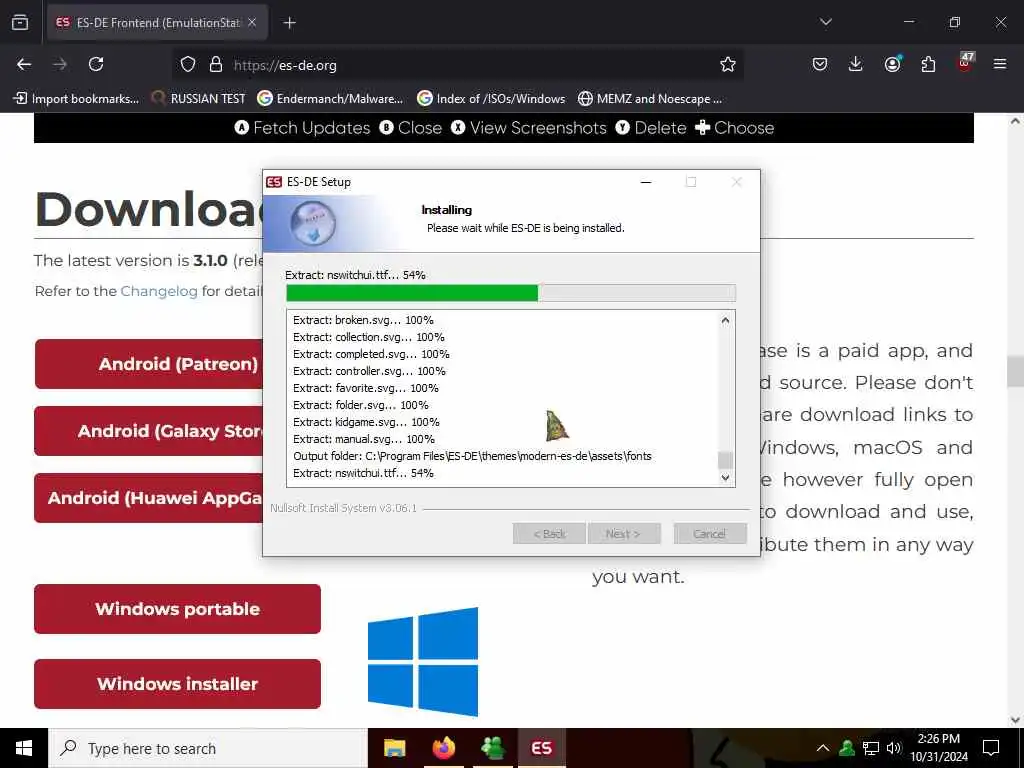Screen dimensions: 1024x768
Task: Follow the Changelog link
Action: pos(159,291)
